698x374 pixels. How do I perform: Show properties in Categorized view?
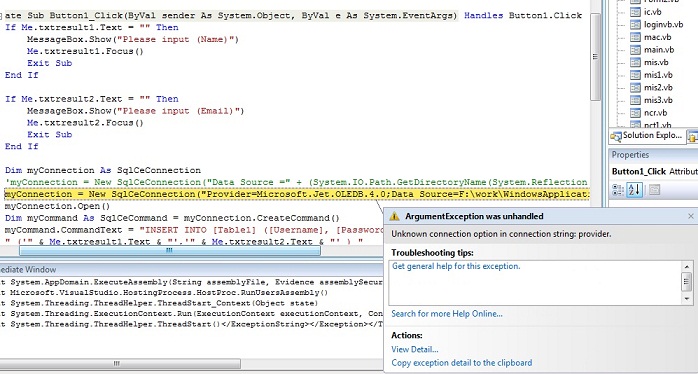click(x=618, y=190)
